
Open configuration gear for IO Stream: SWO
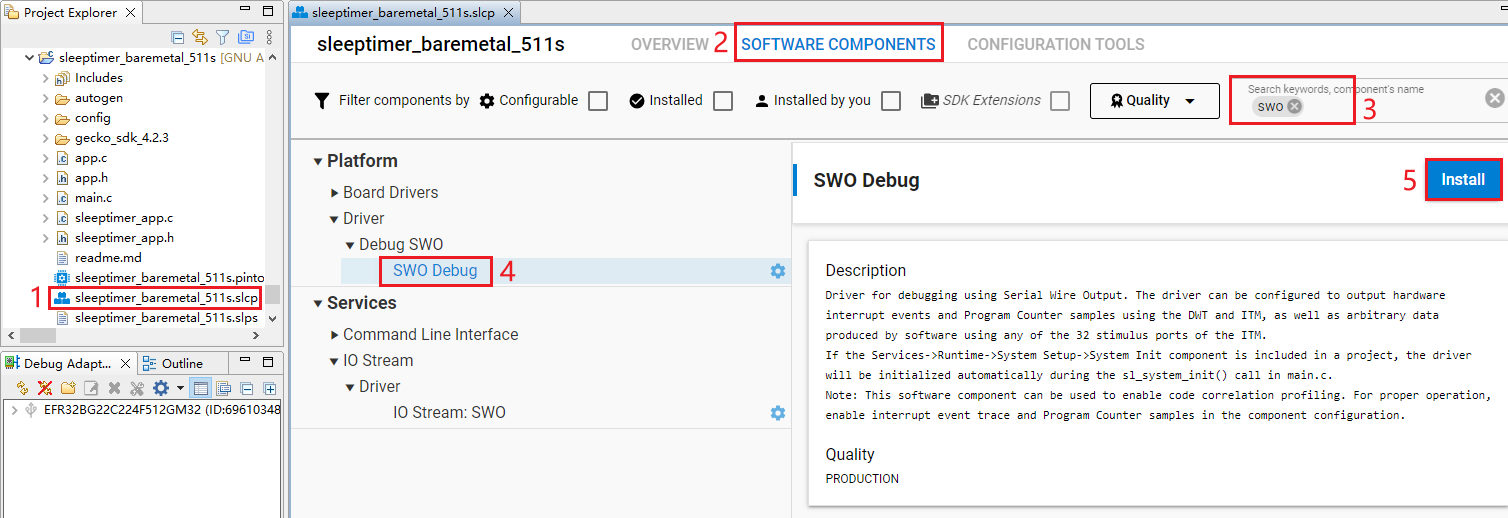[x=778, y=413]
